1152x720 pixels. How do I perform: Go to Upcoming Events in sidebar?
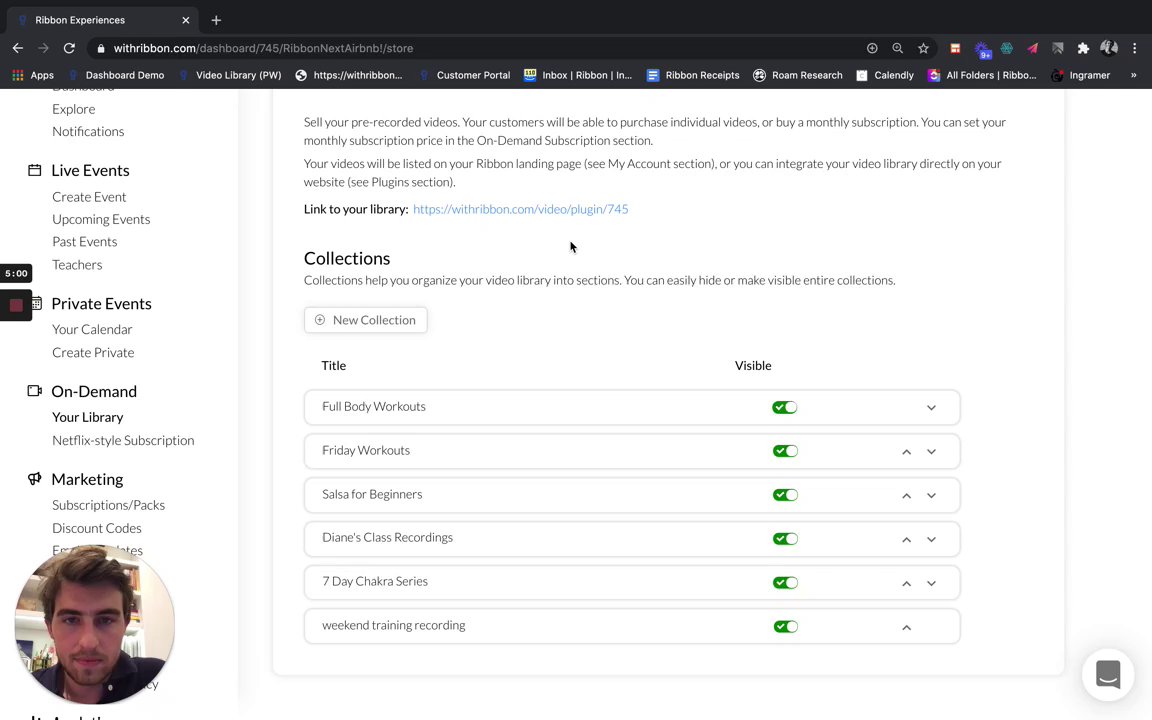[101, 219]
